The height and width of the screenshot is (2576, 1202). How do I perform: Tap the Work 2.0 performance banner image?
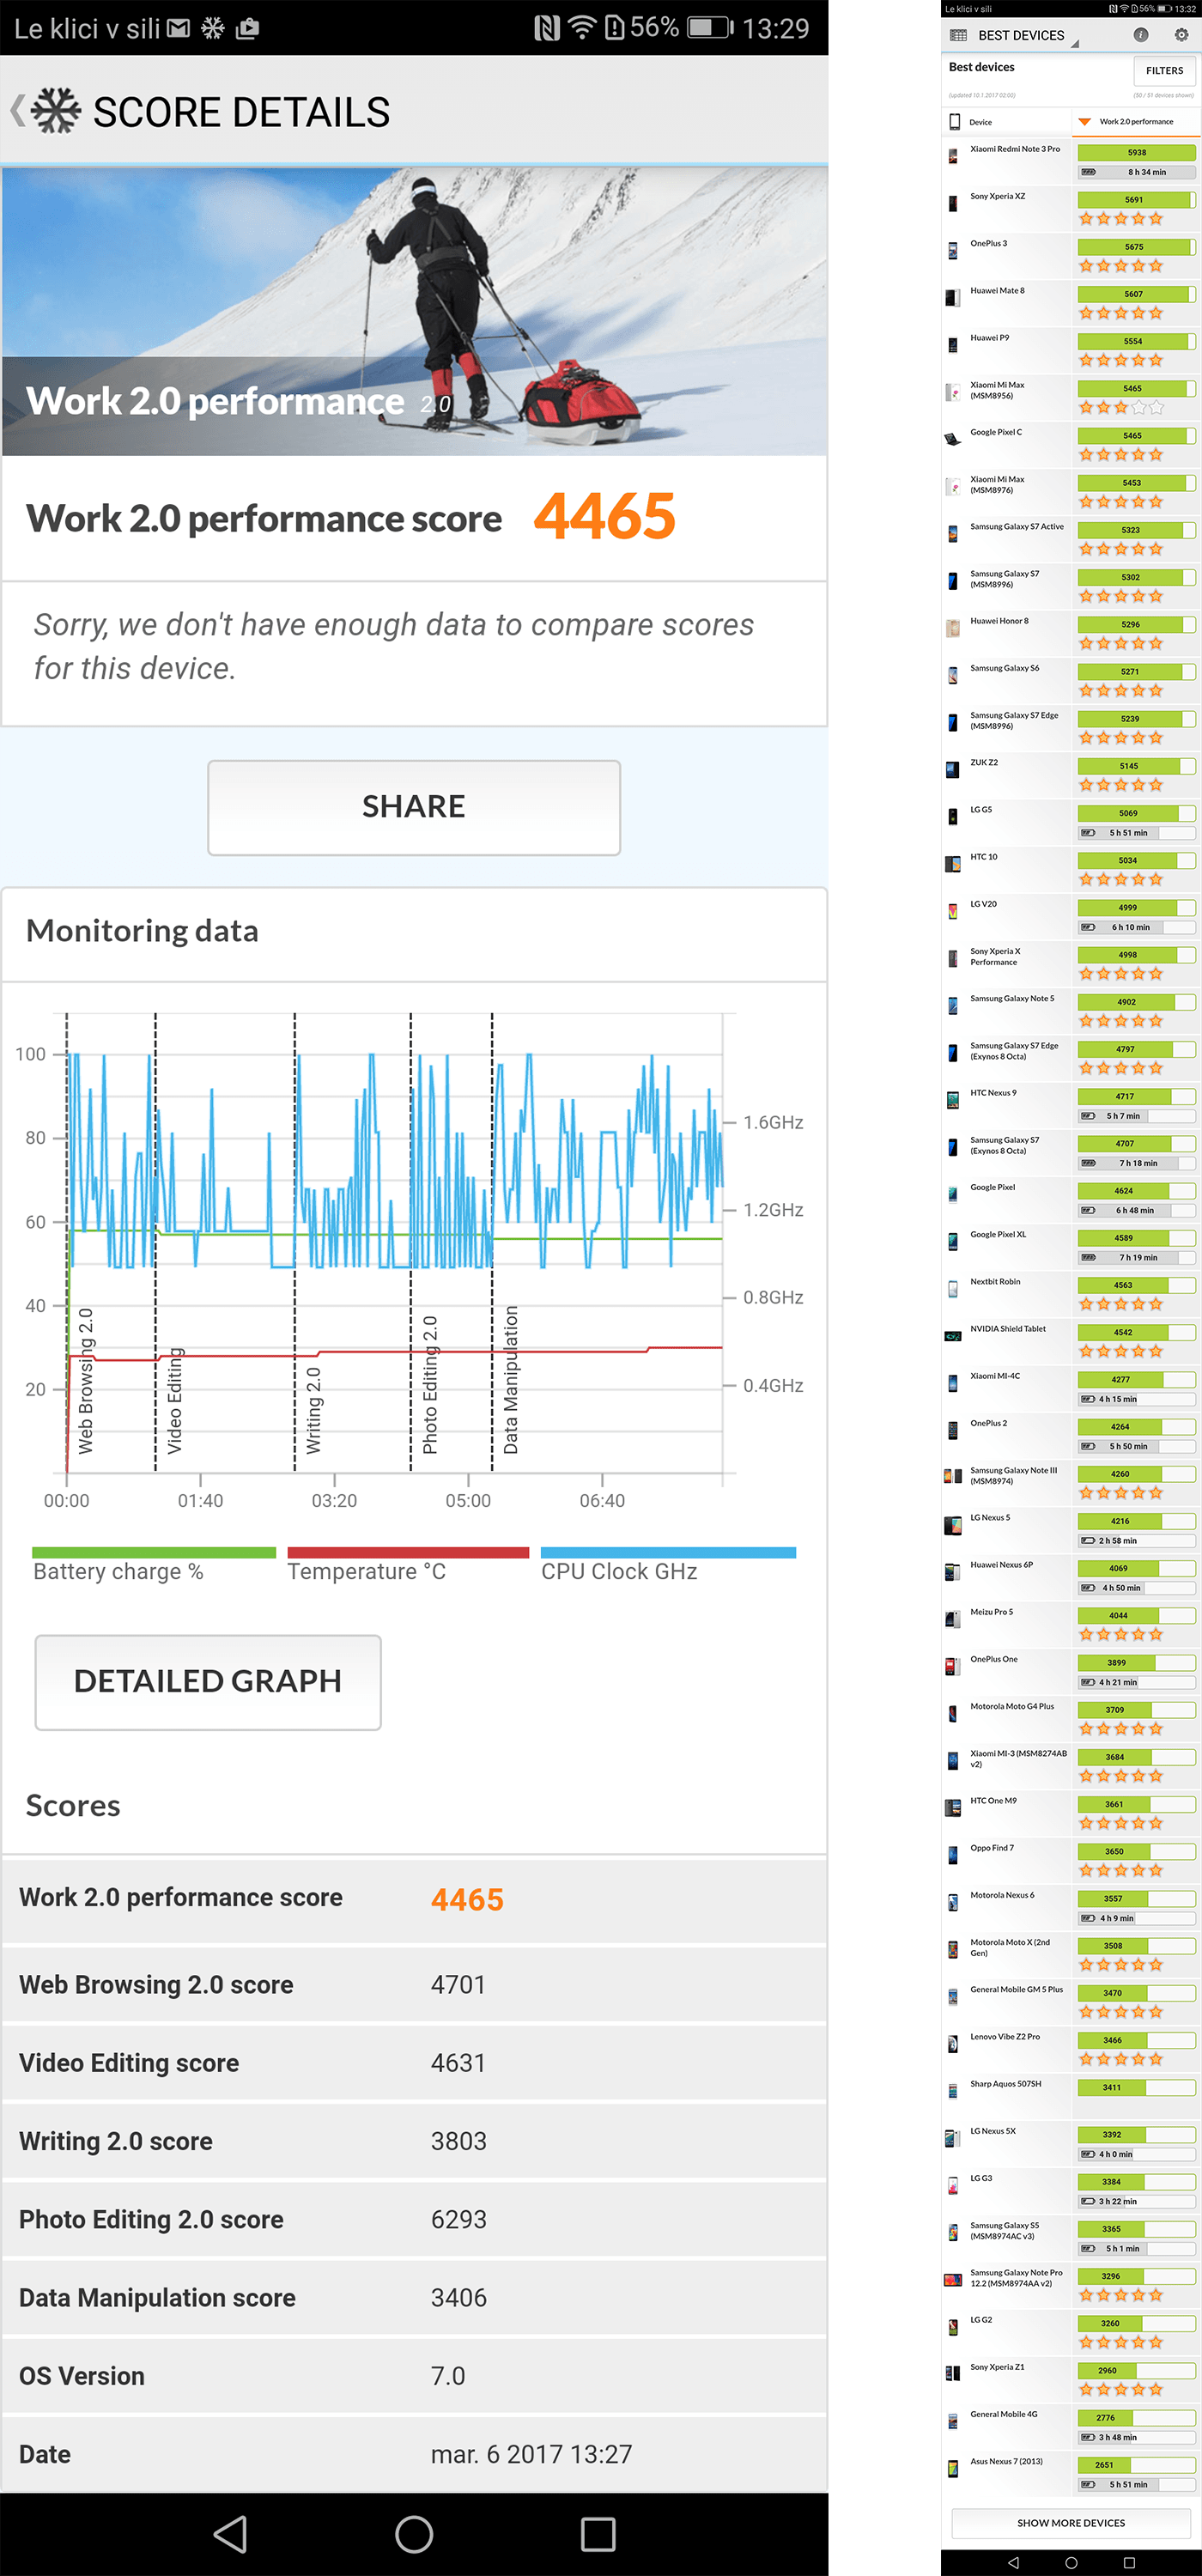(414, 311)
